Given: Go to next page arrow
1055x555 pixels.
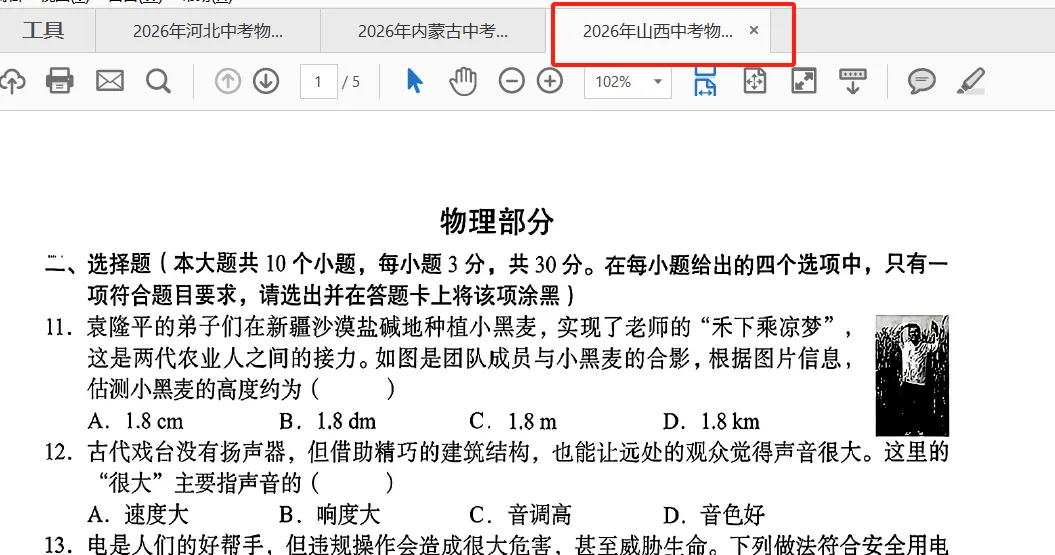Looking at the screenshot, I should pyautogui.click(x=266, y=81).
